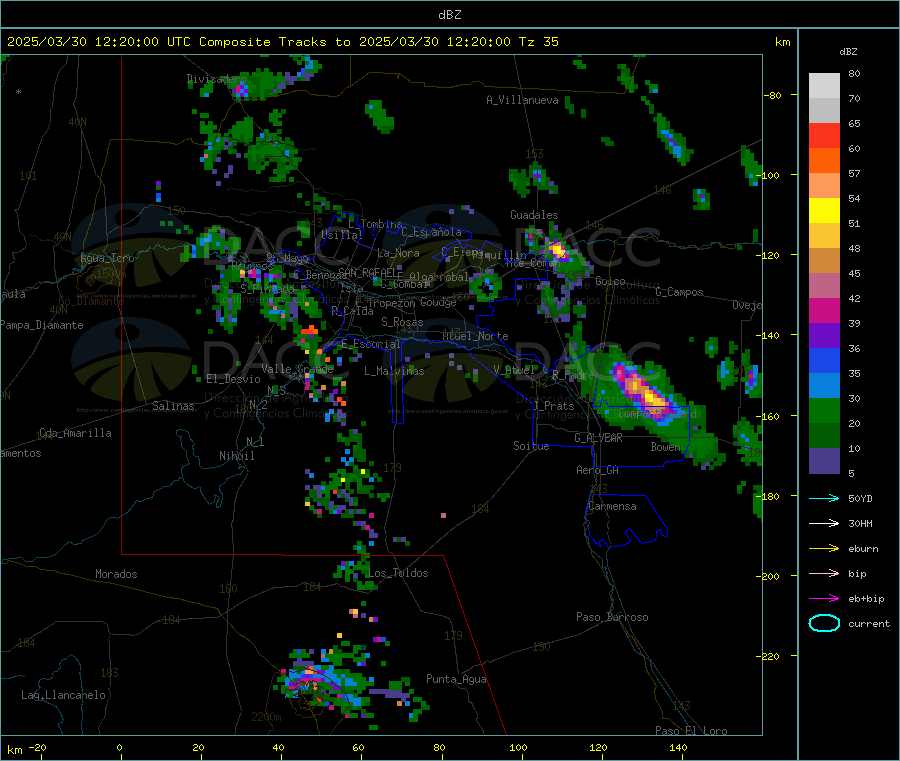
Task: Click the 'Morados' map label
Action: [x=116, y=574]
